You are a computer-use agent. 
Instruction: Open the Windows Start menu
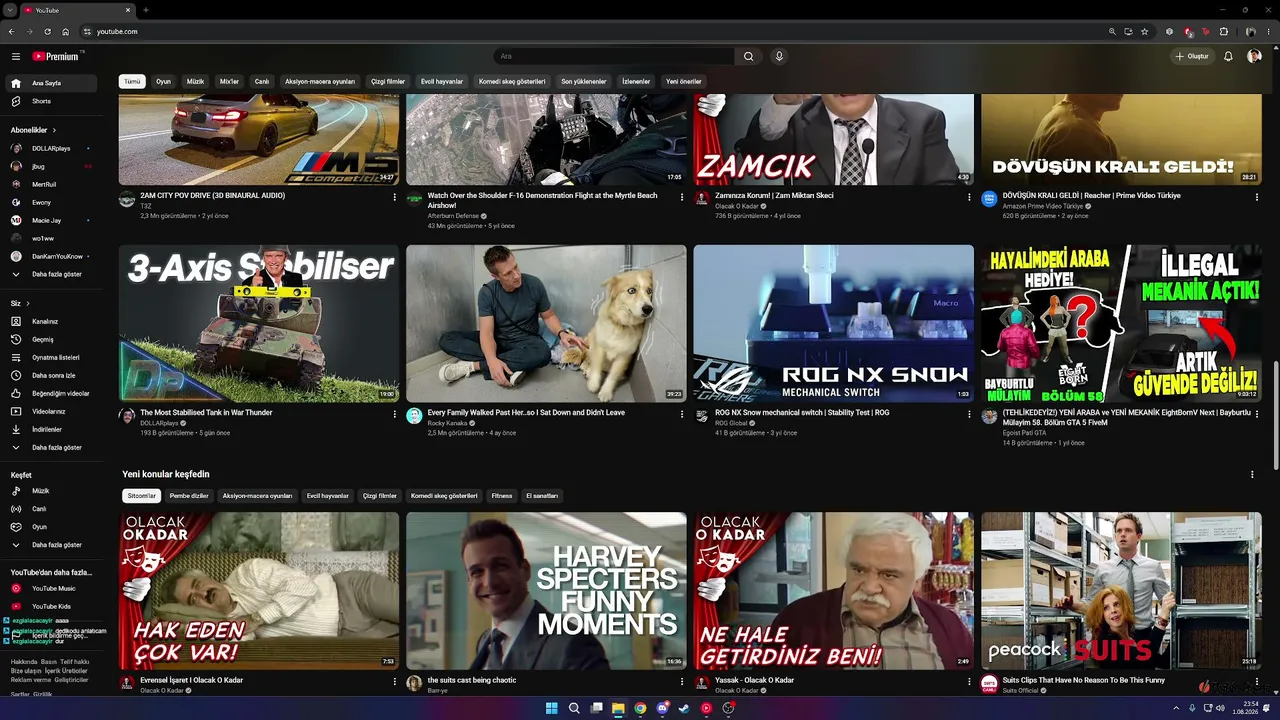[x=551, y=708]
